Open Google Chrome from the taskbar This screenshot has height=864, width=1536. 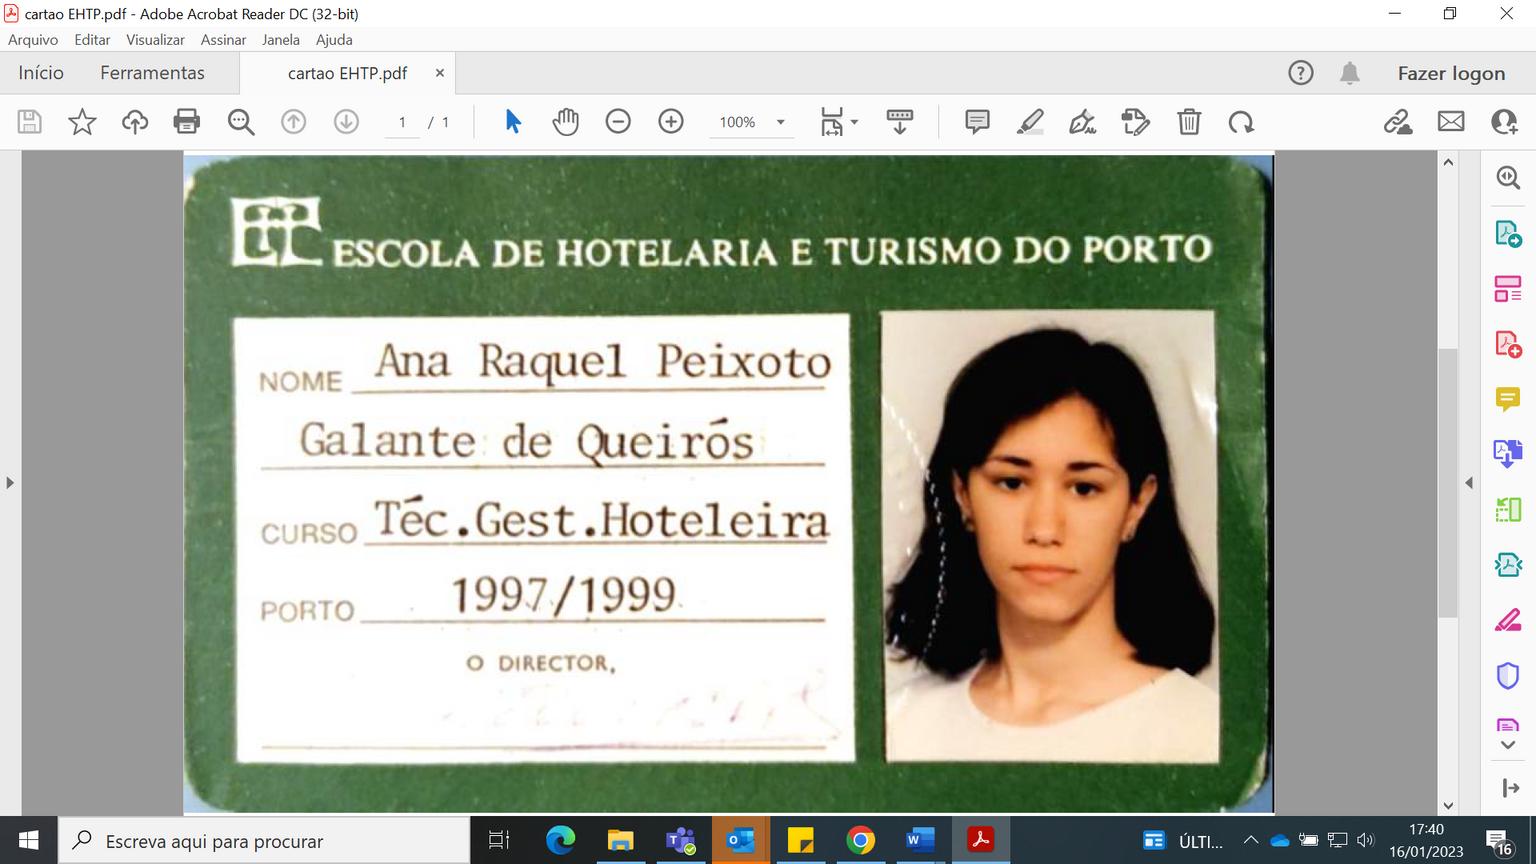coord(860,840)
